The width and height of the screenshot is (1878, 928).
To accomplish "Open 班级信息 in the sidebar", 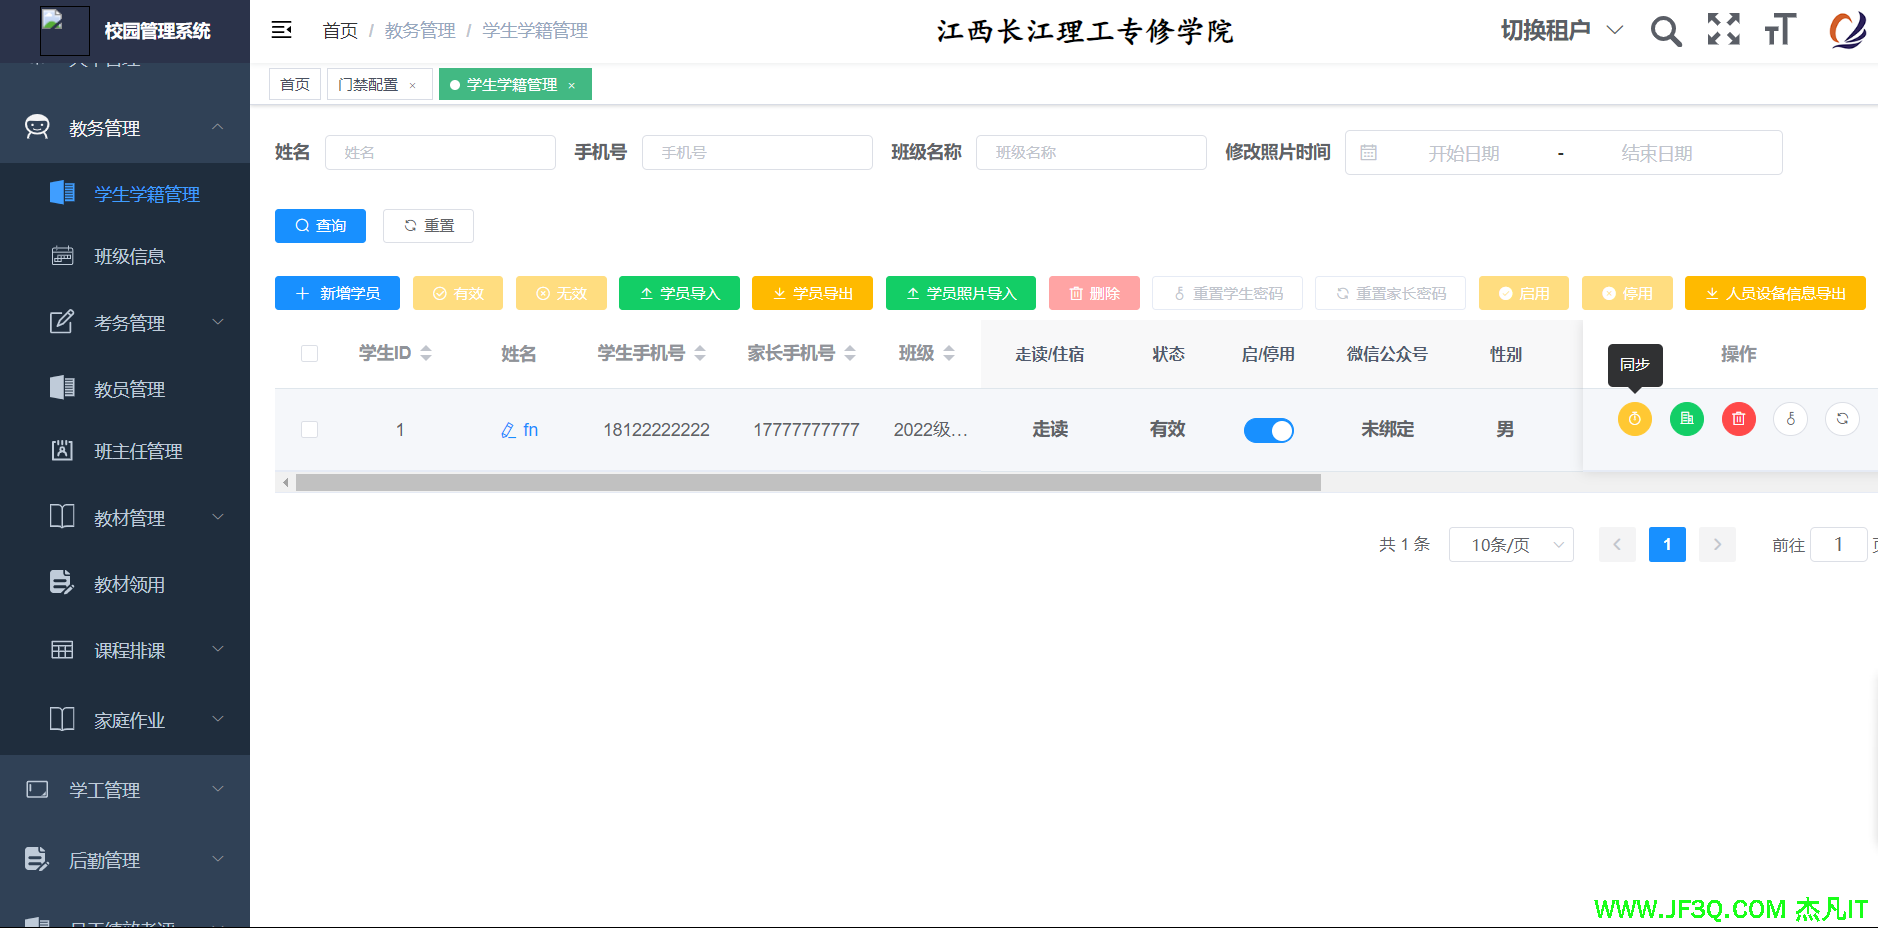I will [130, 257].
